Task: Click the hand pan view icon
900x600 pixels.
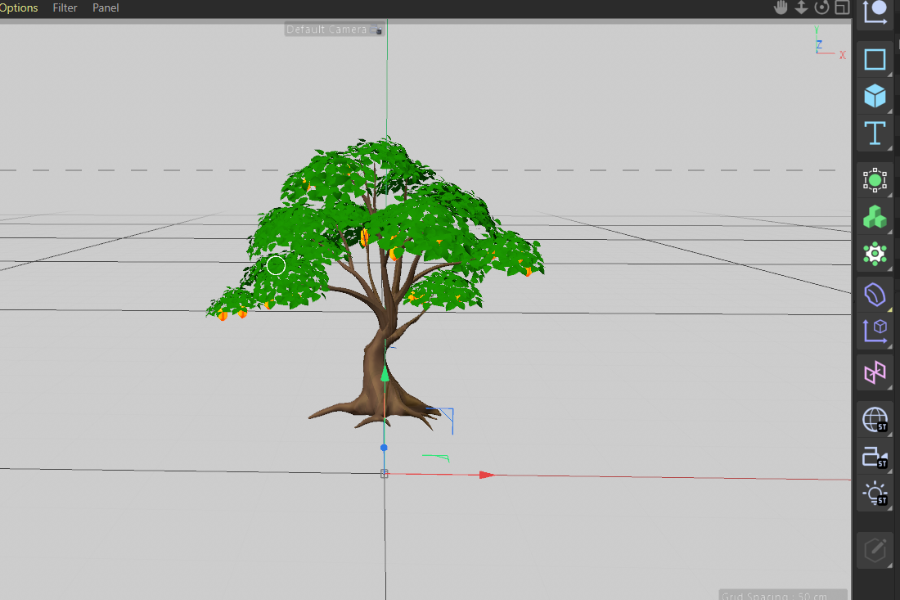Action: click(781, 7)
